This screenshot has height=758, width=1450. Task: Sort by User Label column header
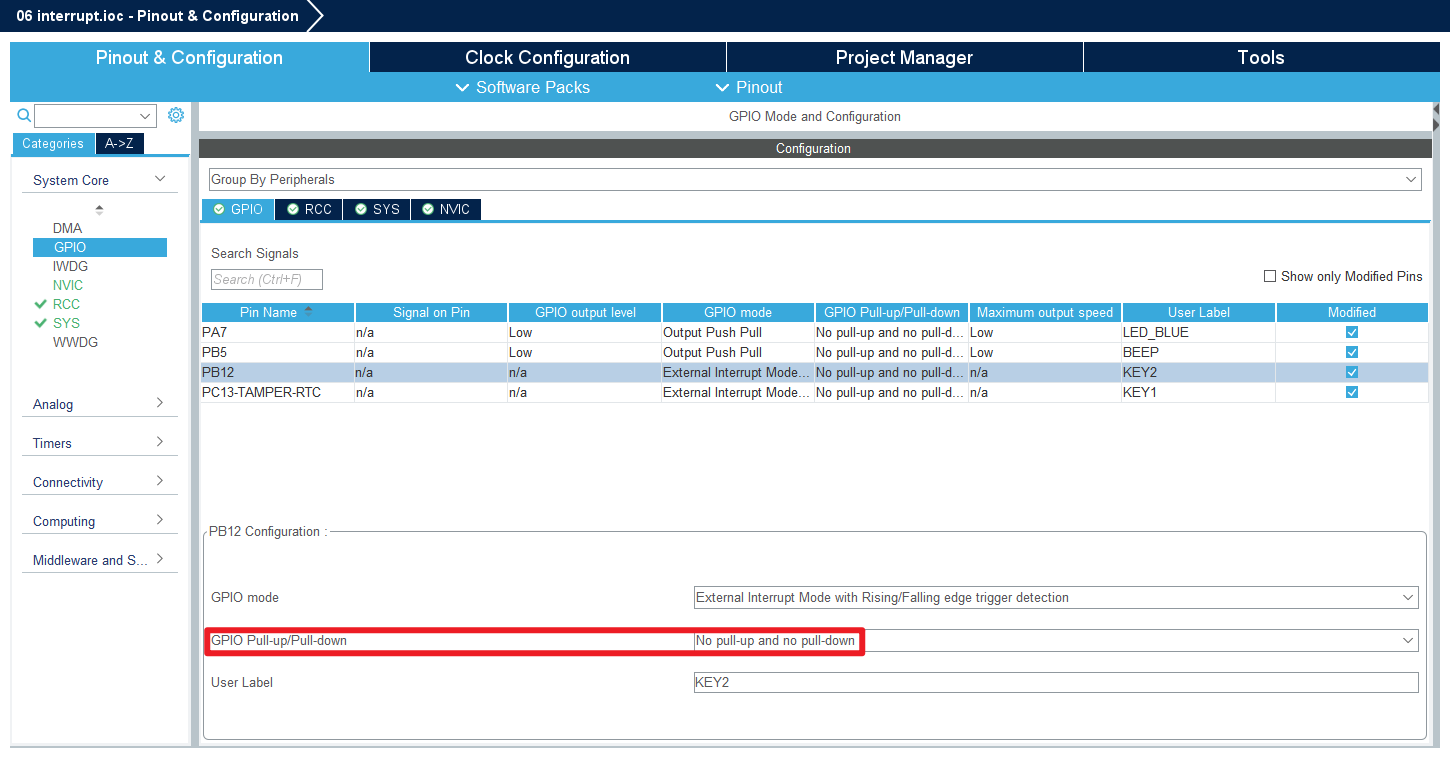[x=1199, y=312]
